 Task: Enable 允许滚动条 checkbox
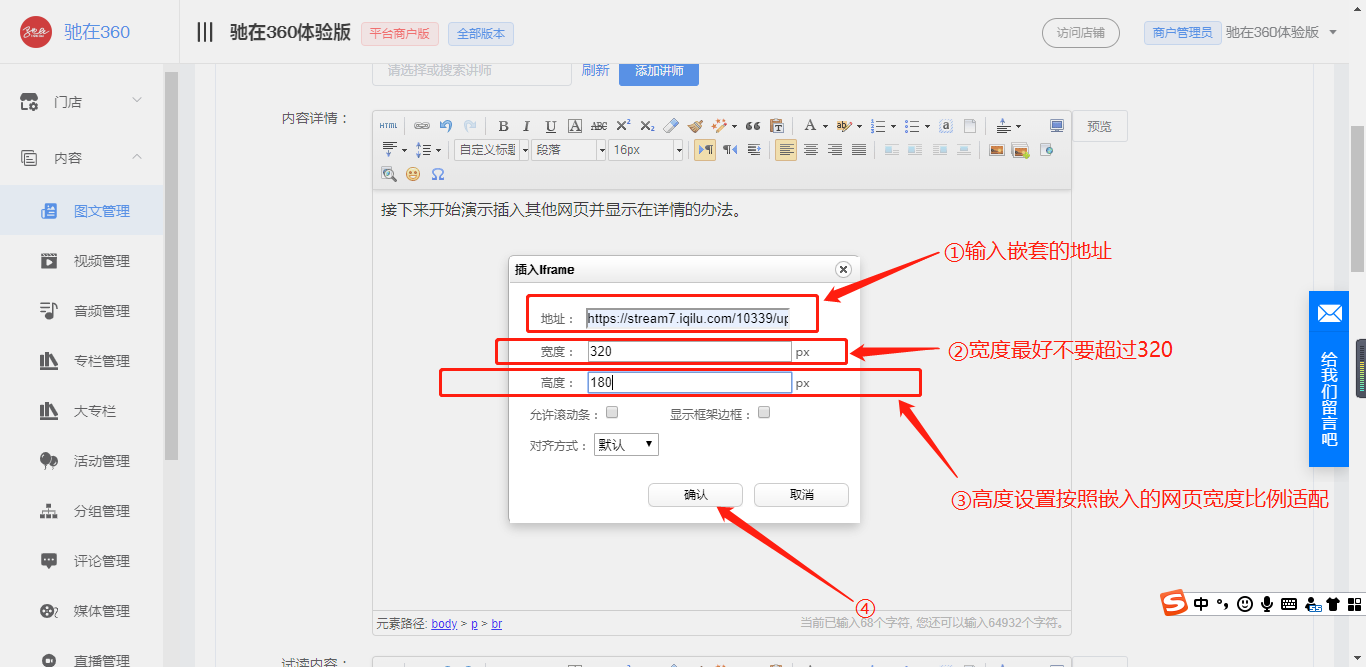[x=613, y=412]
